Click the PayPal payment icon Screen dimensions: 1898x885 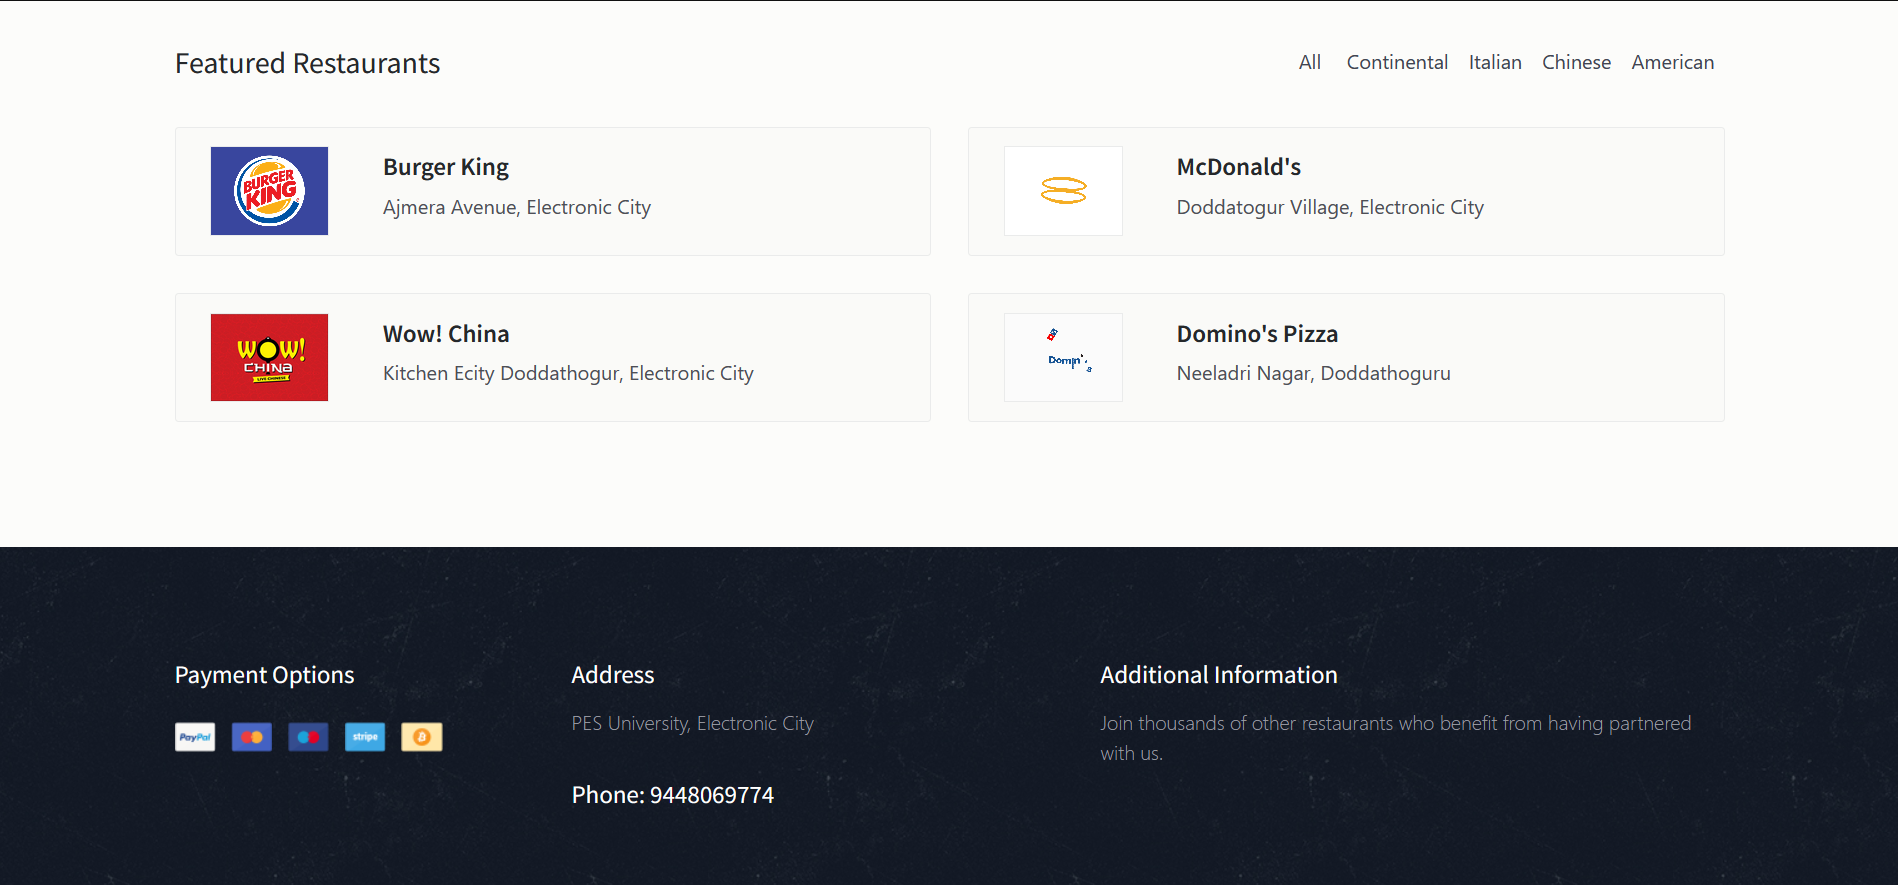point(195,737)
